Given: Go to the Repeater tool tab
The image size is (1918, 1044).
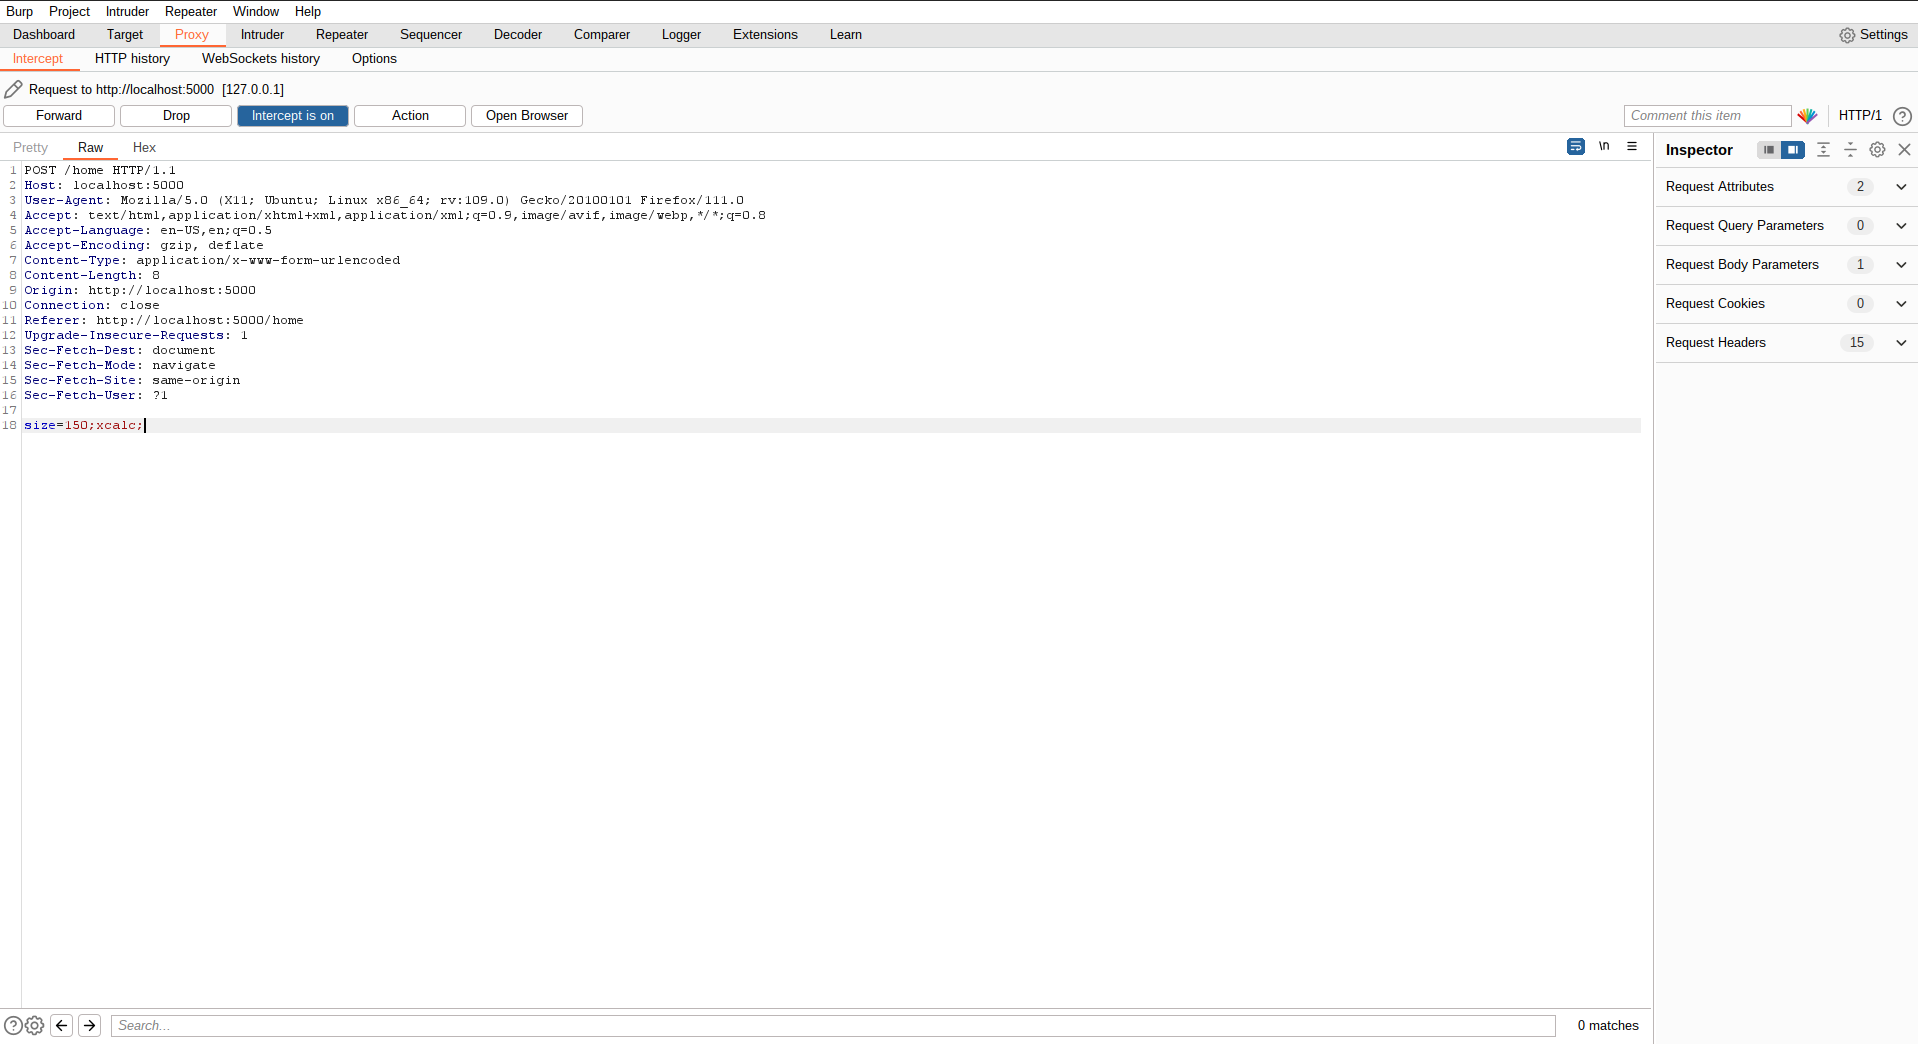Looking at the screenshot, I should point(342,35).
